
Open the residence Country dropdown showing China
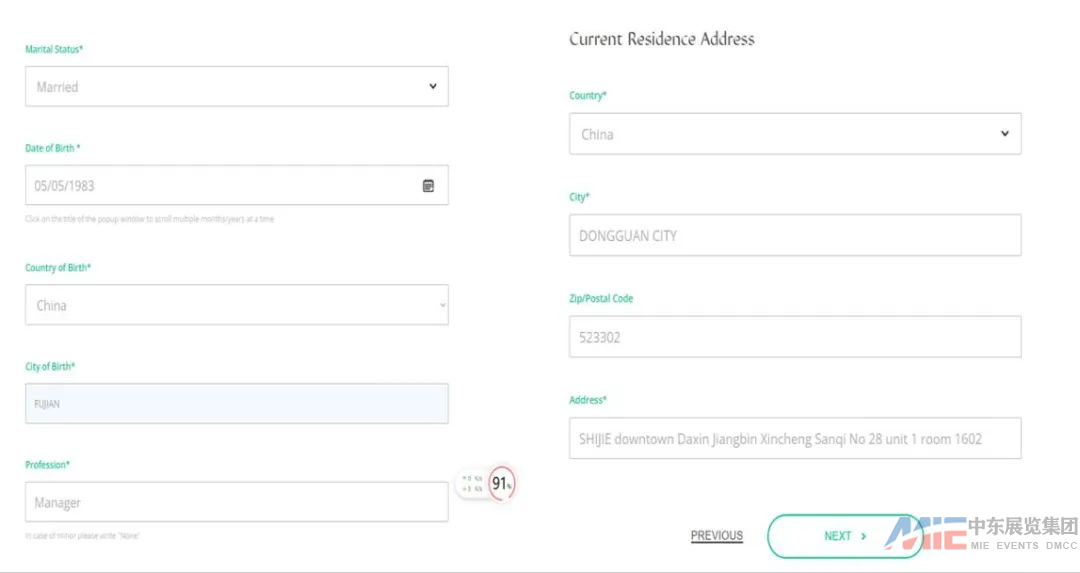point(794,134)
